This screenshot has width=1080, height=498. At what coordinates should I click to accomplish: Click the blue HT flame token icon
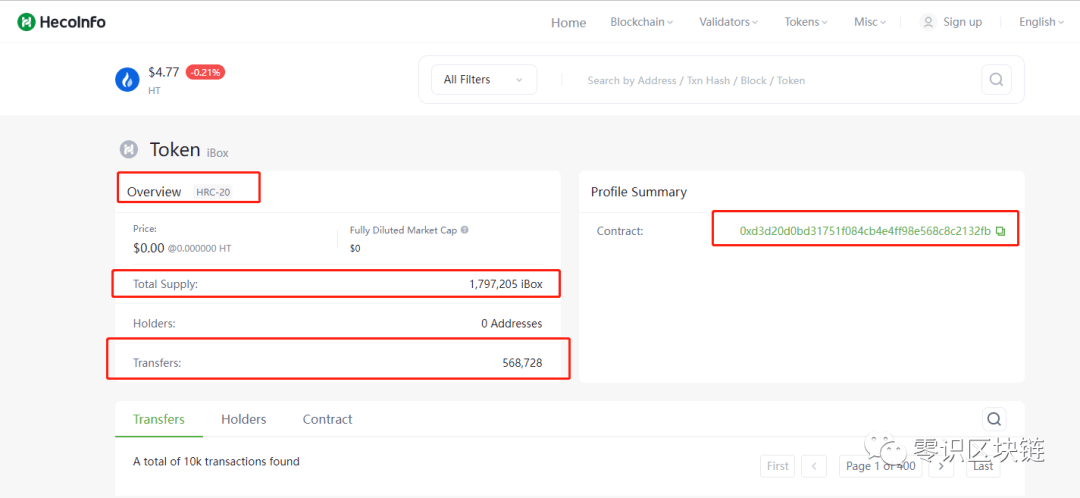127,80
